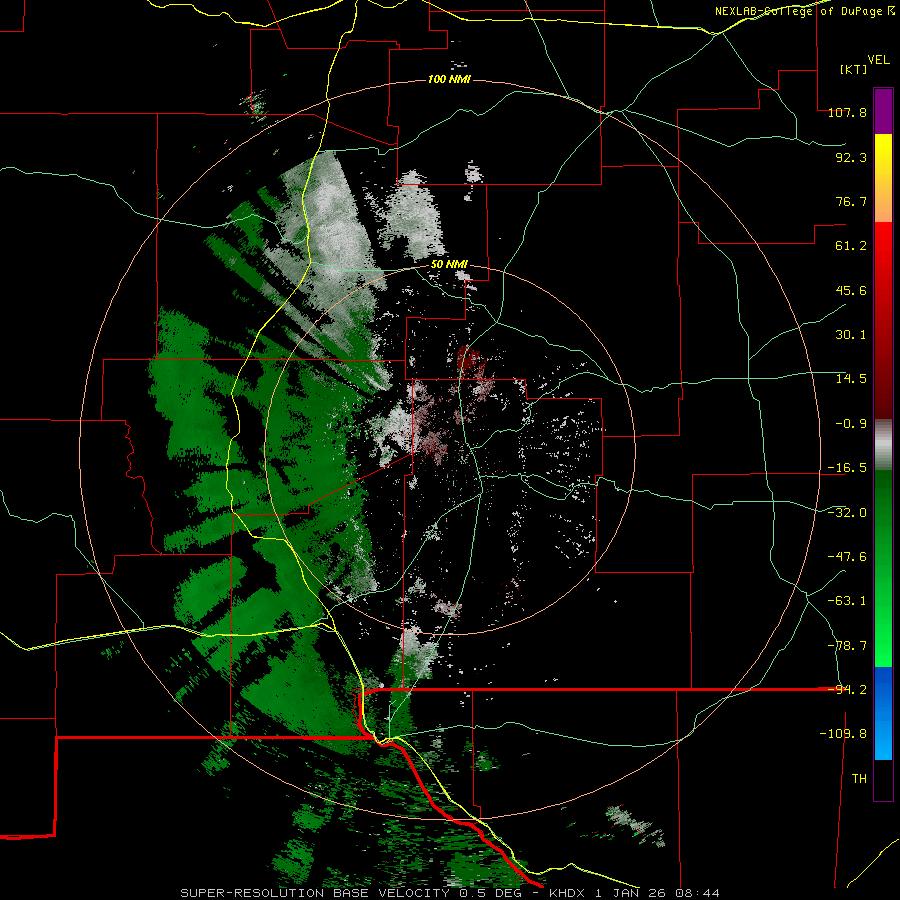
Task: Select the 76.7 legend value
Action: click(851, 201)
